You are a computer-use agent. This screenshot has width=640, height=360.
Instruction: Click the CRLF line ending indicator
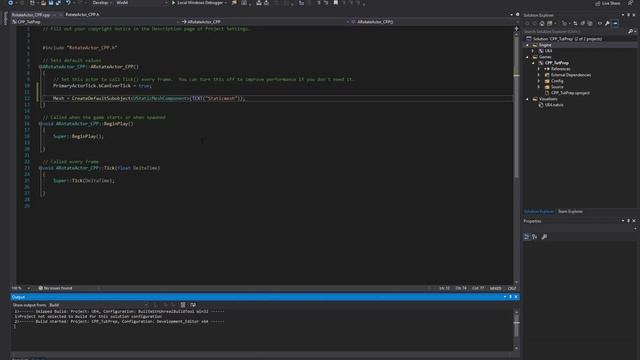point(512,288)
